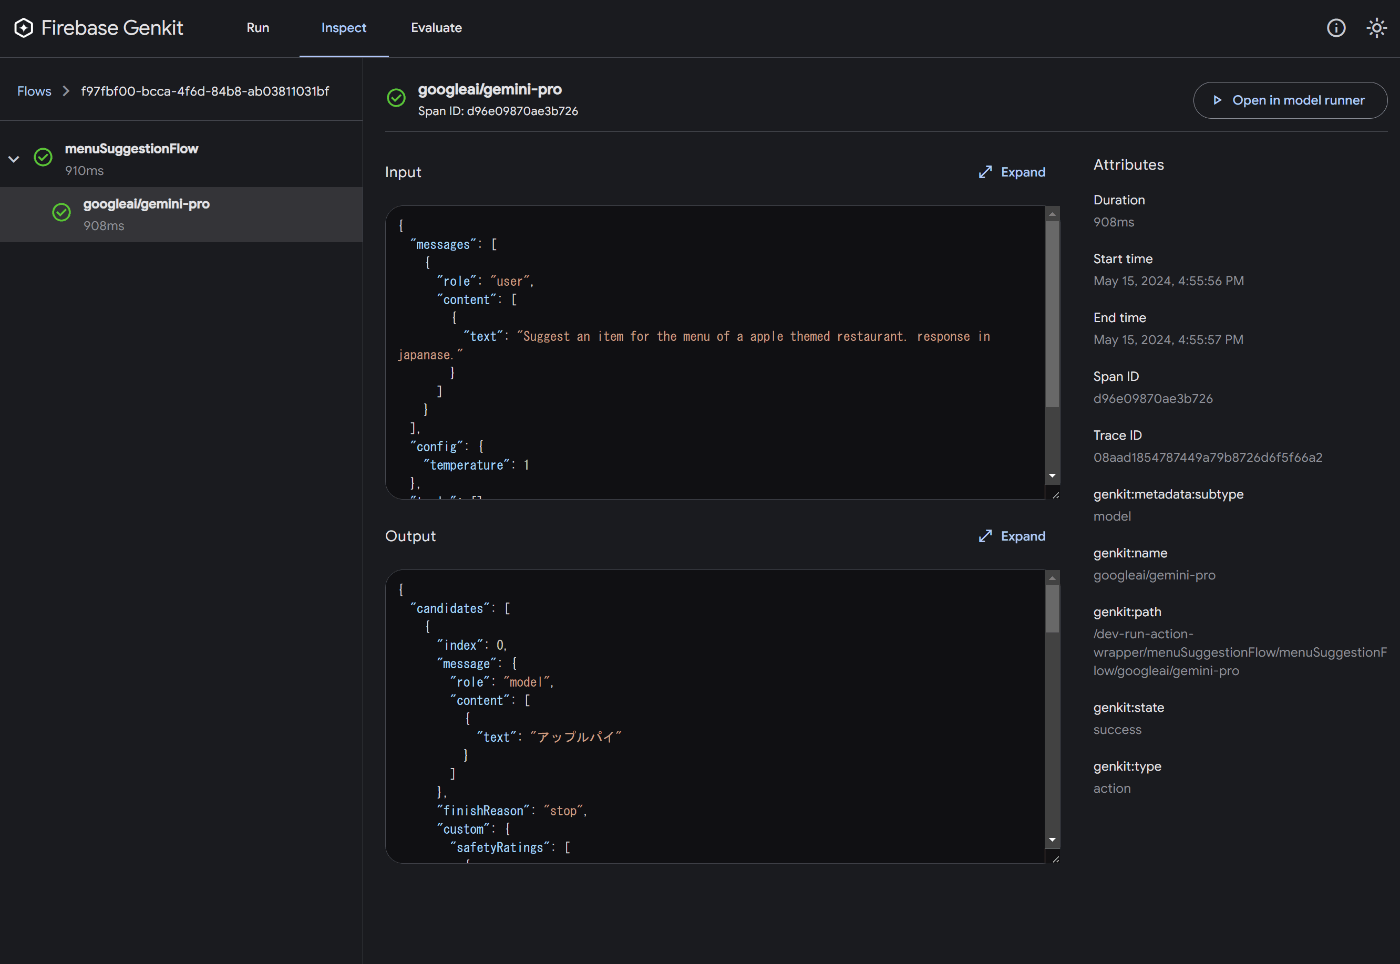Click the Output scrollbar up arrow

(1052, 577)
